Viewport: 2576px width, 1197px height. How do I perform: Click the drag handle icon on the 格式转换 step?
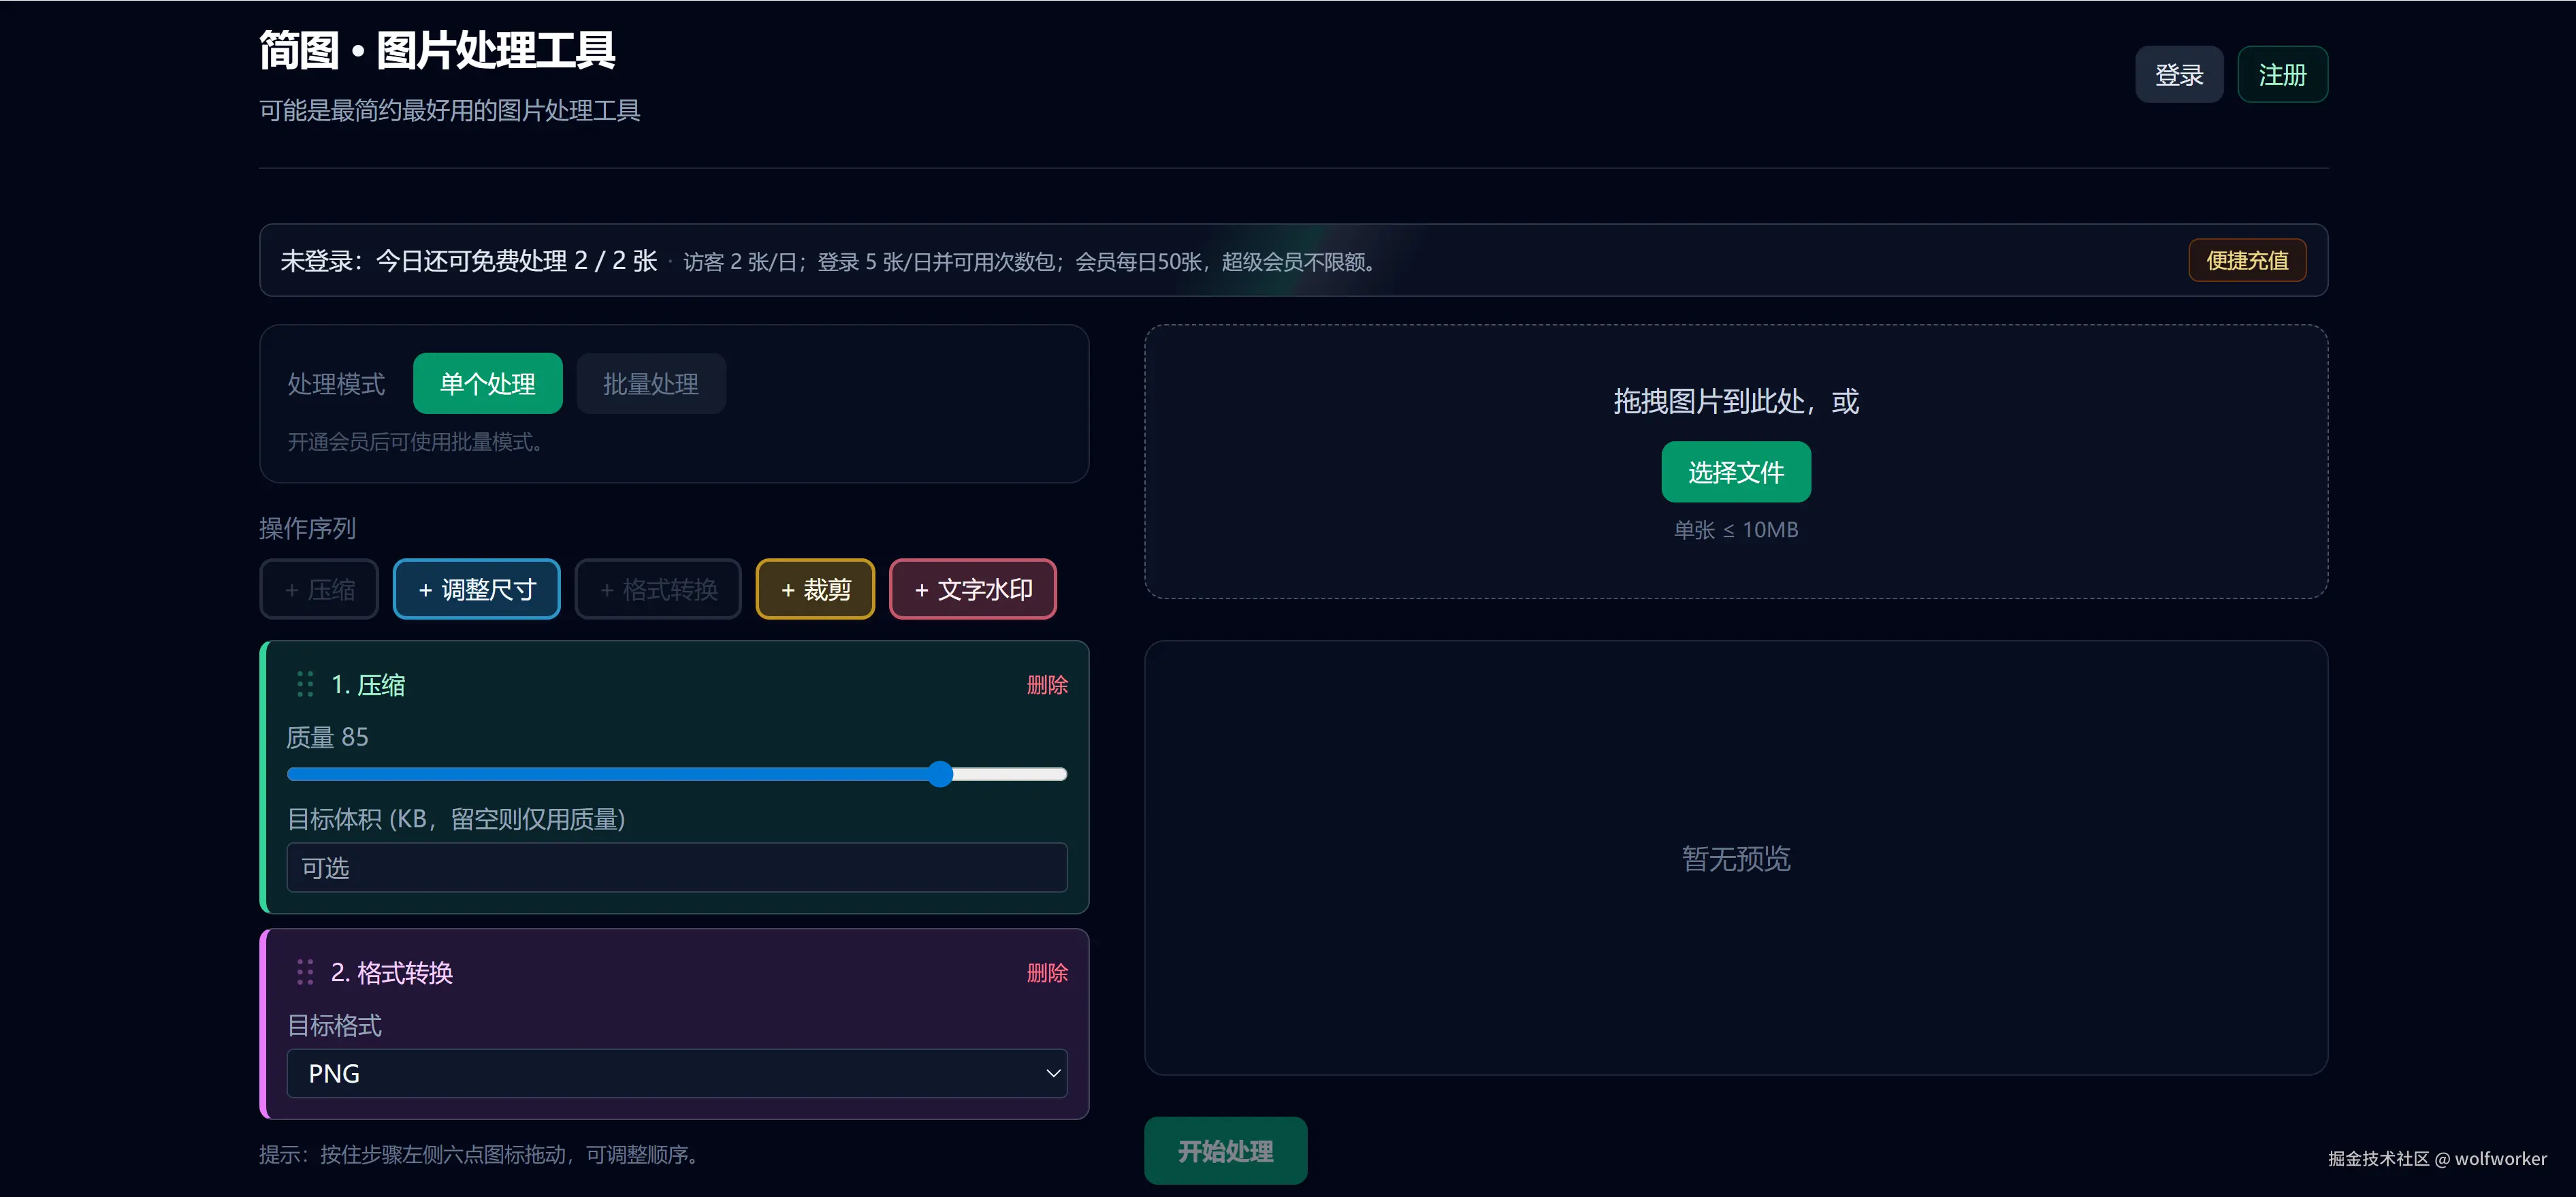tap(305, 971)
